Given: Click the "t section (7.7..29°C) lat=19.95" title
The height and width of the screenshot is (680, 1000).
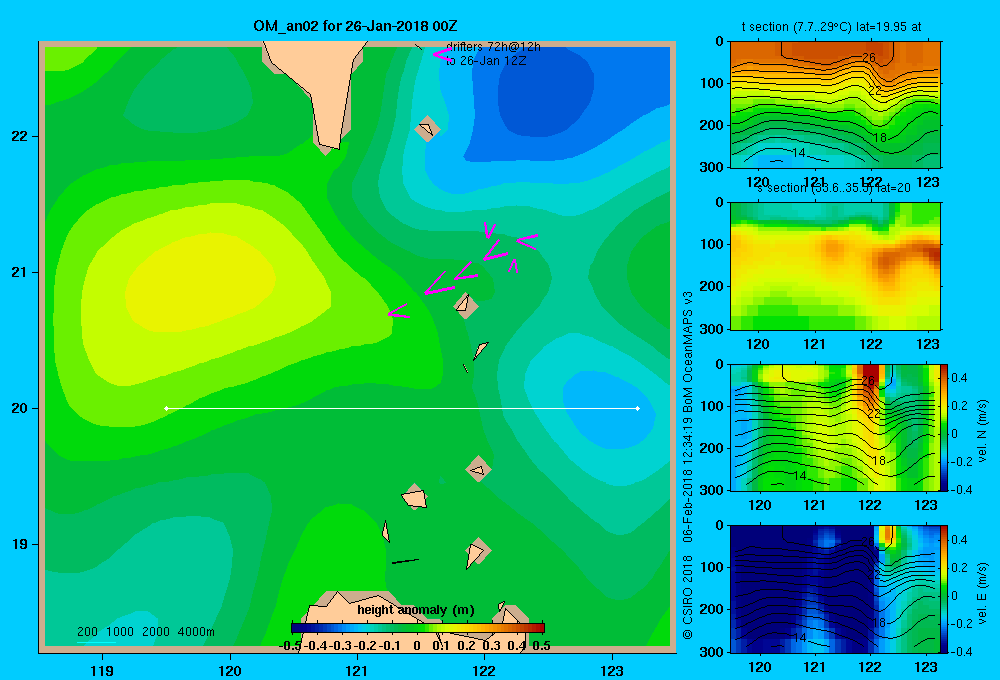Looking at the screenshot, I should pyautogui.click(x=831, y=27).
